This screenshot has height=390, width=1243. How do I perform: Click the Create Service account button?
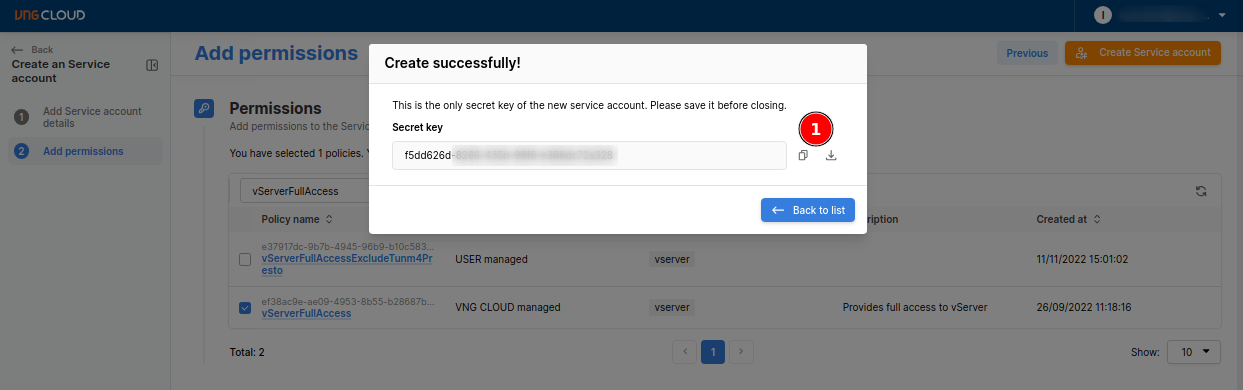pyautogui.click(x=1143, y=53)
